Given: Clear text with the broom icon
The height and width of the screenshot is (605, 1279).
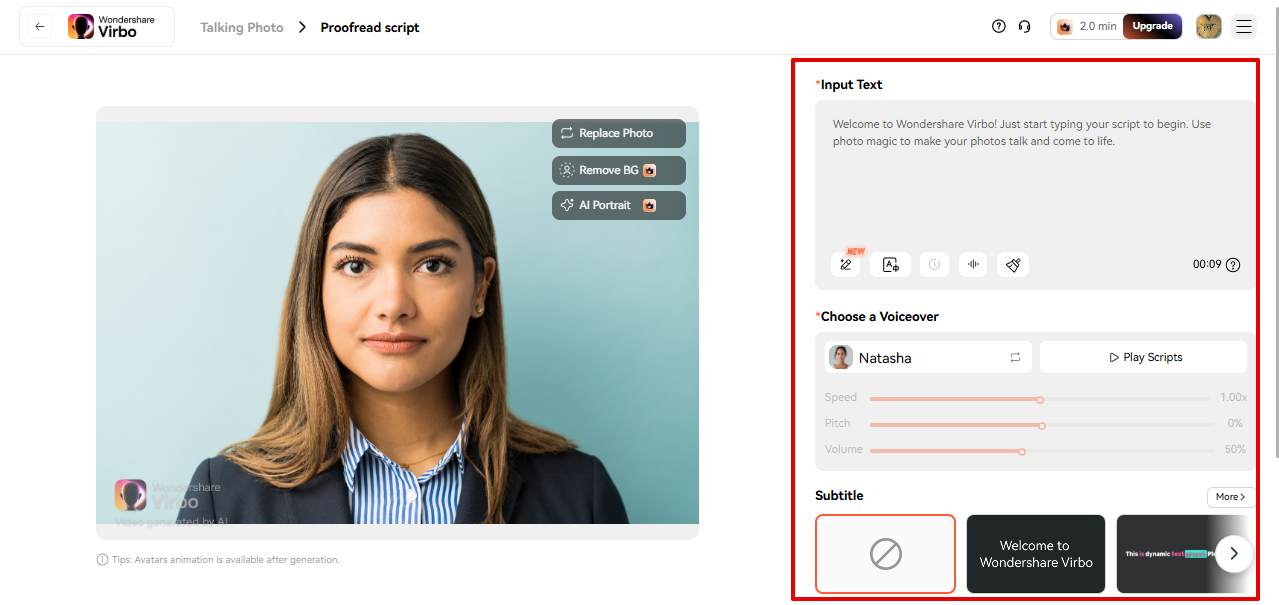Looking at the screenshot, I should coord(1013,264).
